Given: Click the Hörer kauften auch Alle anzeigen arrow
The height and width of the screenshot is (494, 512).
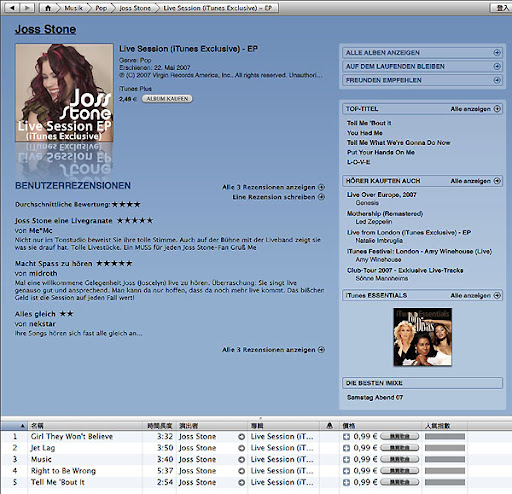Looking at the screenshot, I should (497, 181).
